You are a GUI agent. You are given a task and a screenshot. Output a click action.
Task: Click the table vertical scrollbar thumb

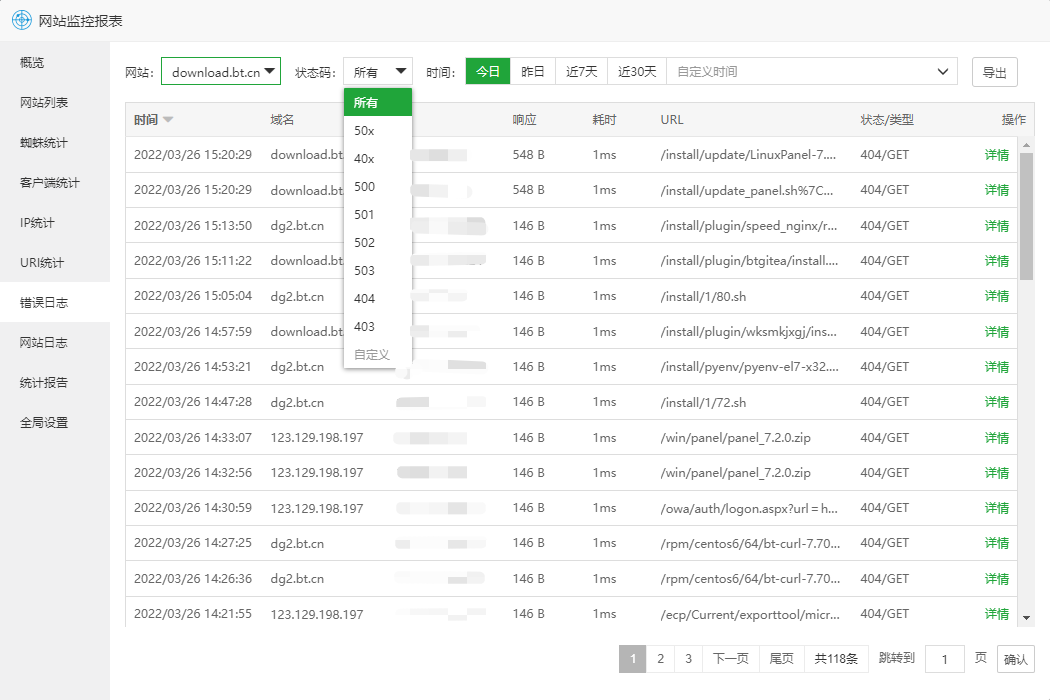[x=1026, y=216]
